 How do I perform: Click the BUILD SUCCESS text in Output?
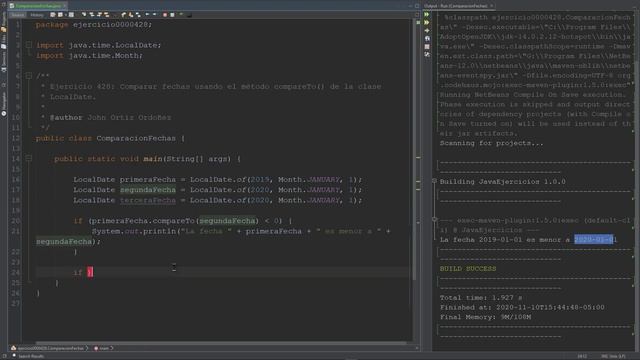468,269
